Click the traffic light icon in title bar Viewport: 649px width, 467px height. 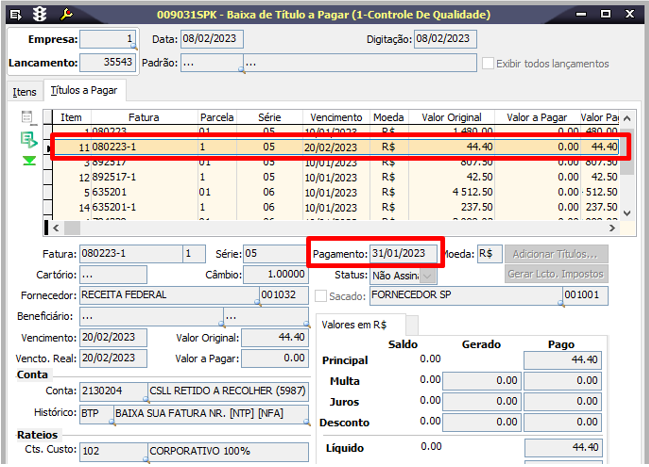click(40, 14)
